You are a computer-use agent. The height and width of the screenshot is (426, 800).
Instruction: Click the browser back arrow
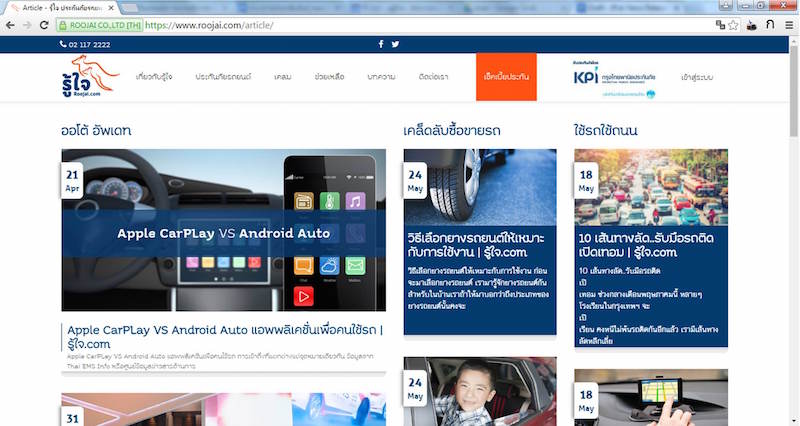tap(10, 25)
